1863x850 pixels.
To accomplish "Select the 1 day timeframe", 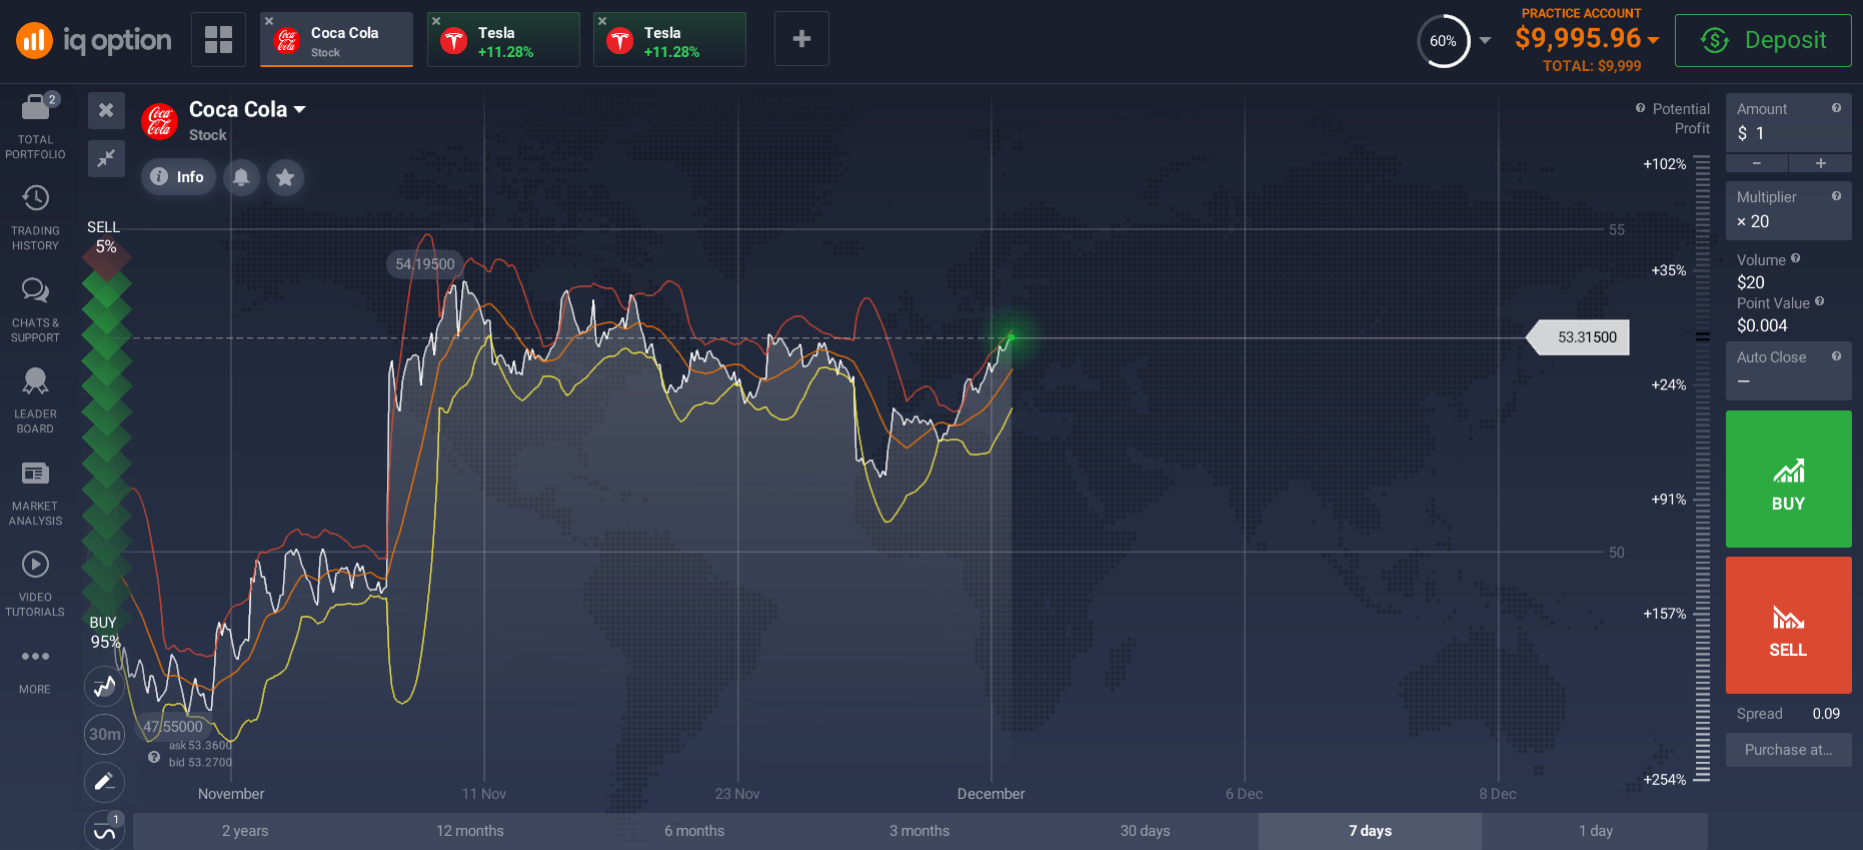I will coord(1596,831).
